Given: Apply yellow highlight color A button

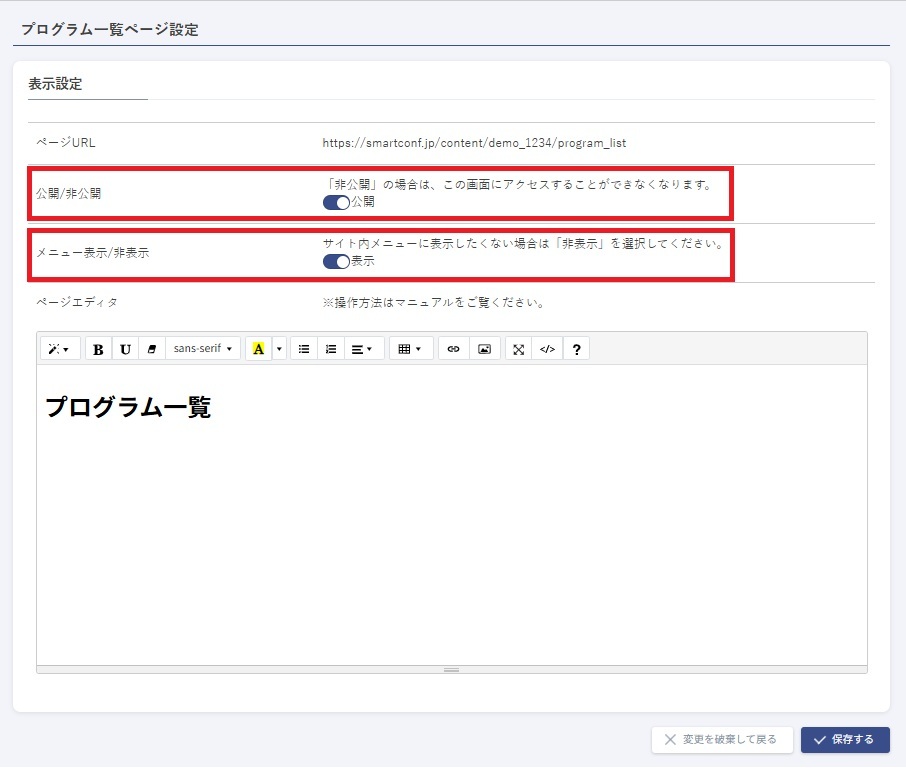Looking at the screenshot, I should click(258, 349).
